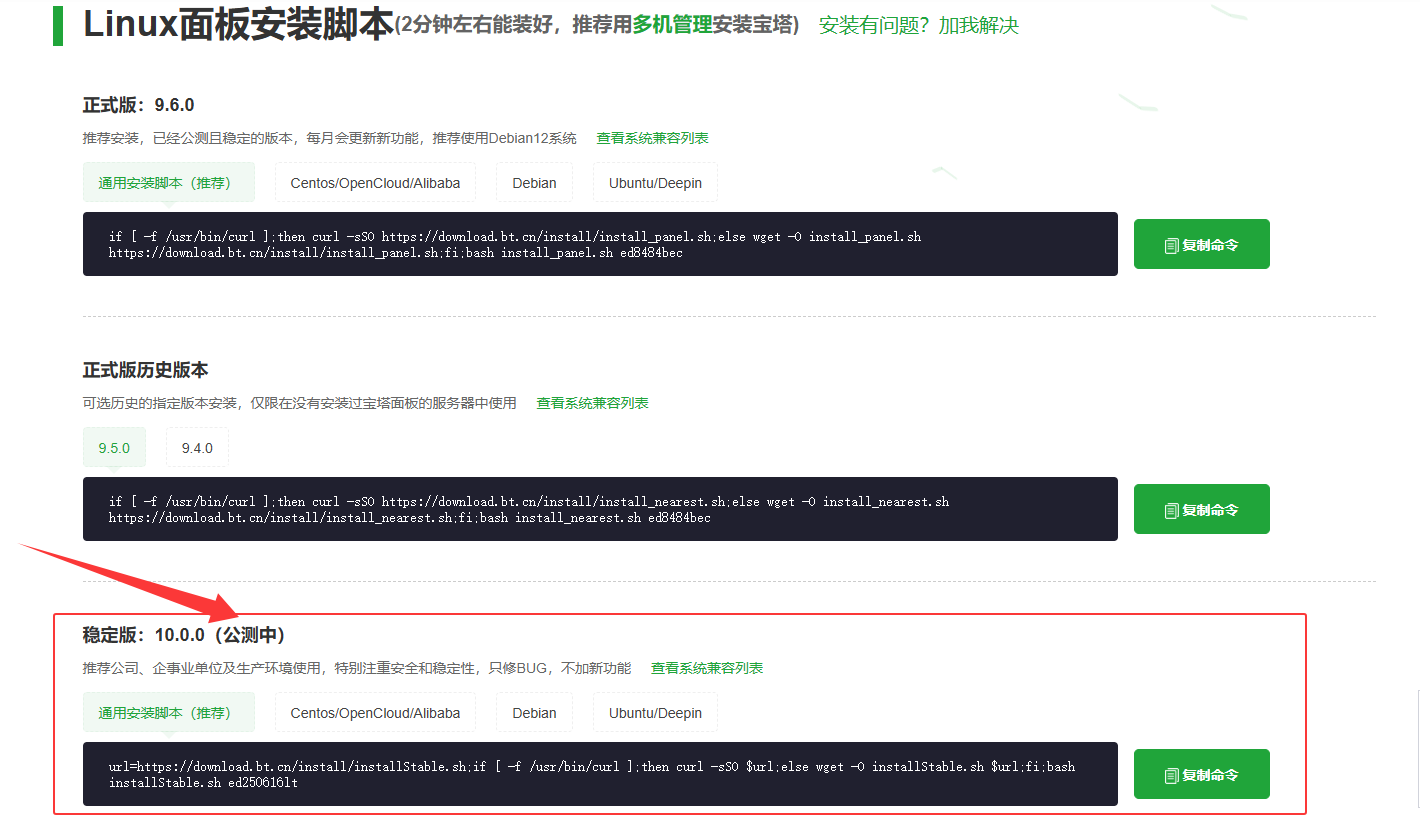Click the 正式版历史版本 heading
The width and height of the screenshot is (1420, 822).
click(145, 370)
